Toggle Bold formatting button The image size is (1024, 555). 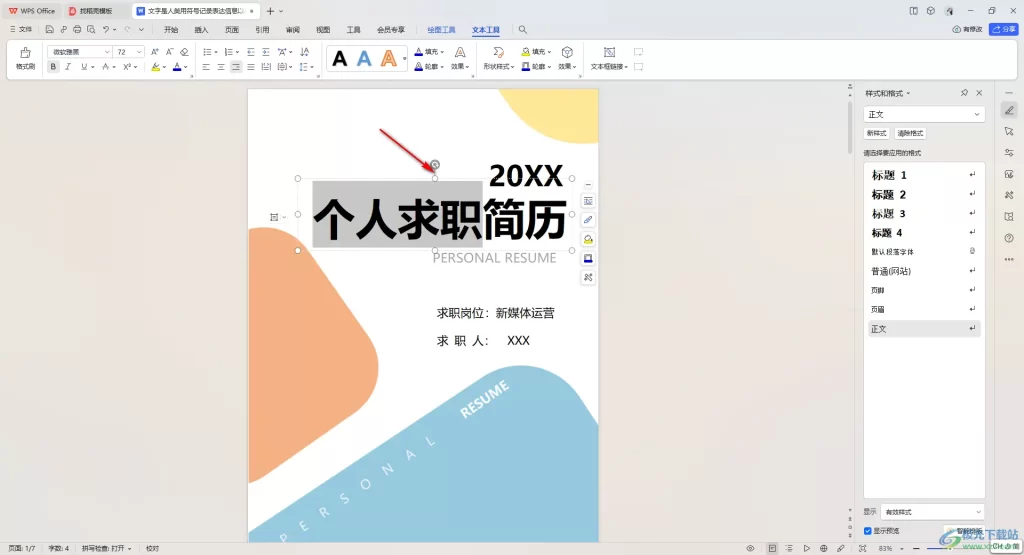pyautogui.click(x=53, y=67)
